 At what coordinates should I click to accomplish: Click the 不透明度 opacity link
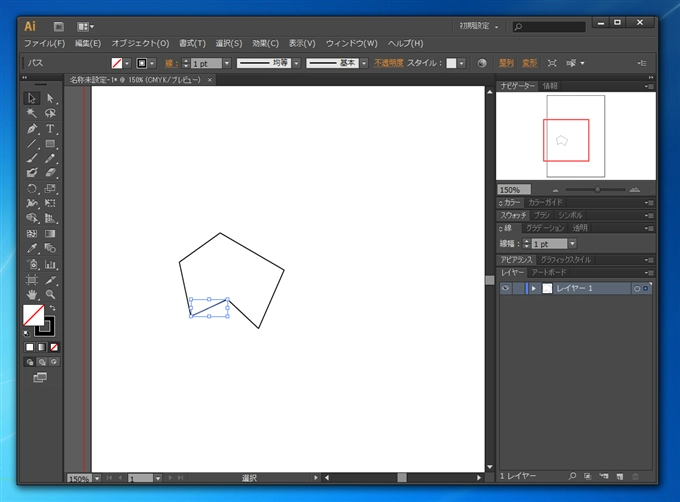(x=389, y=63)
